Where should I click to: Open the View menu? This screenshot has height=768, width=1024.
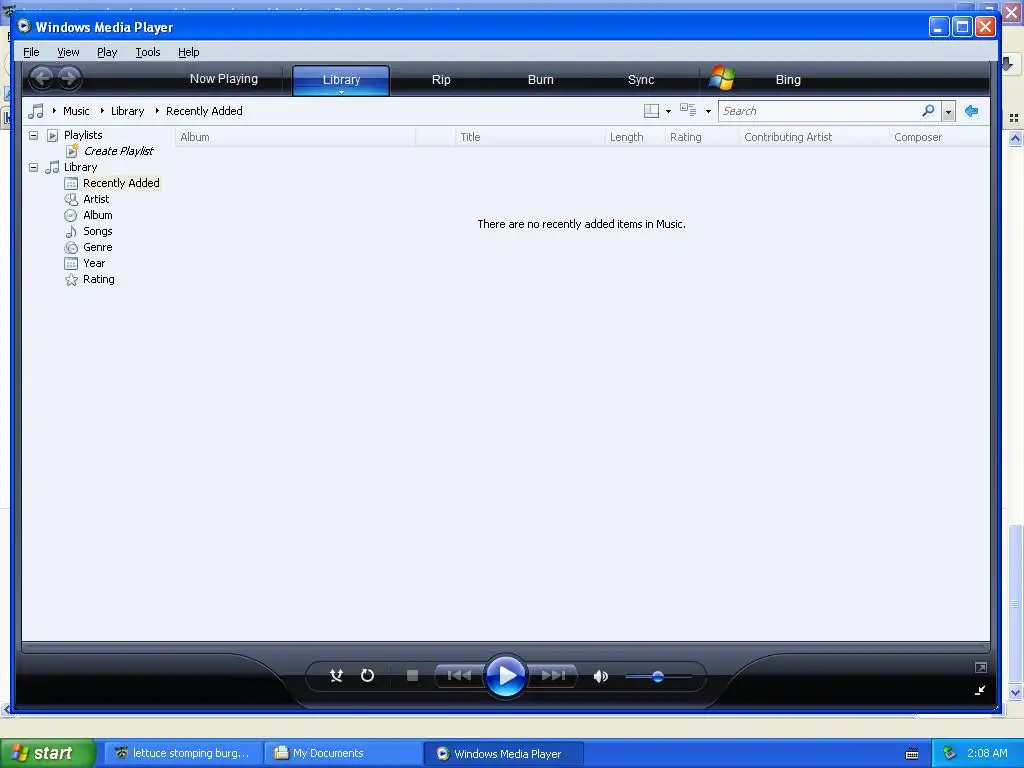point(68,52)
